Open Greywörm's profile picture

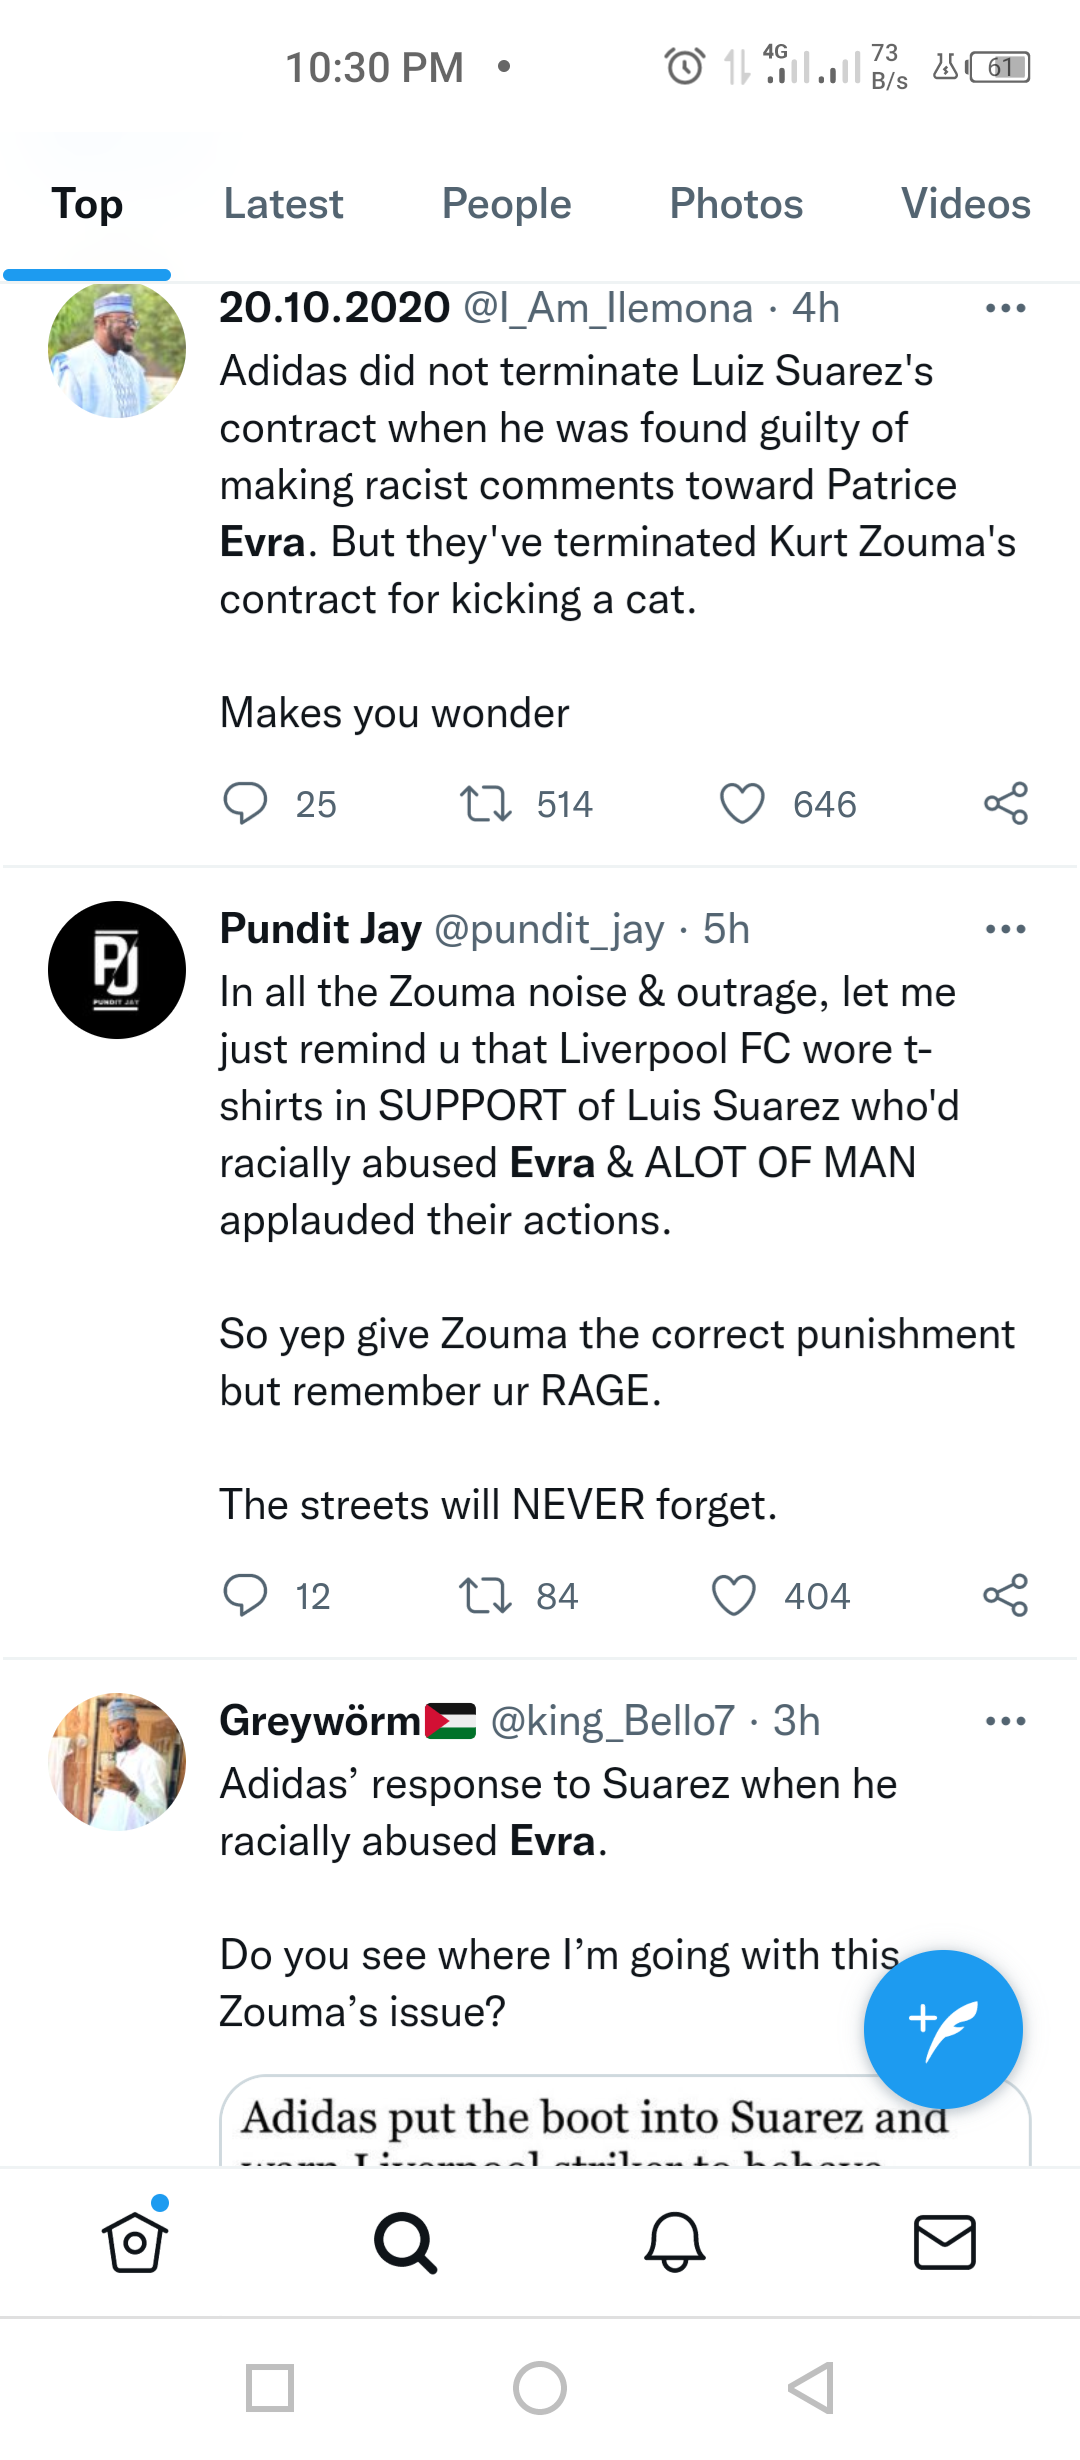coord(116,1760)
